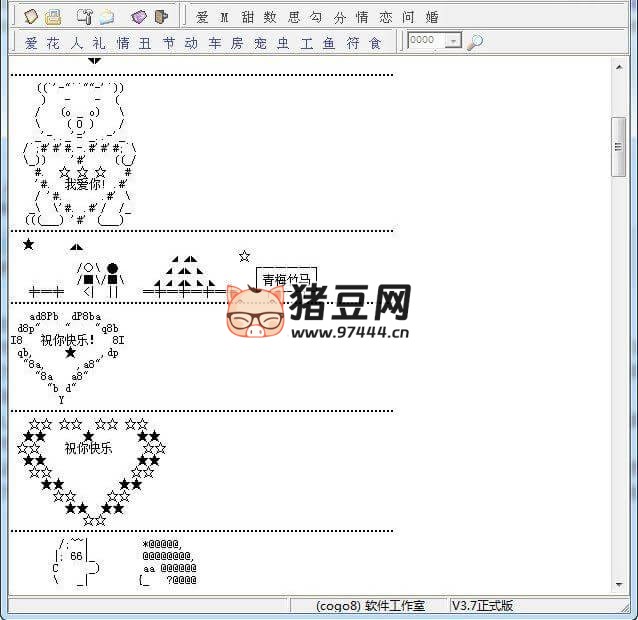Select the 礼 category button
638x620 pixels.
[99, 42]
